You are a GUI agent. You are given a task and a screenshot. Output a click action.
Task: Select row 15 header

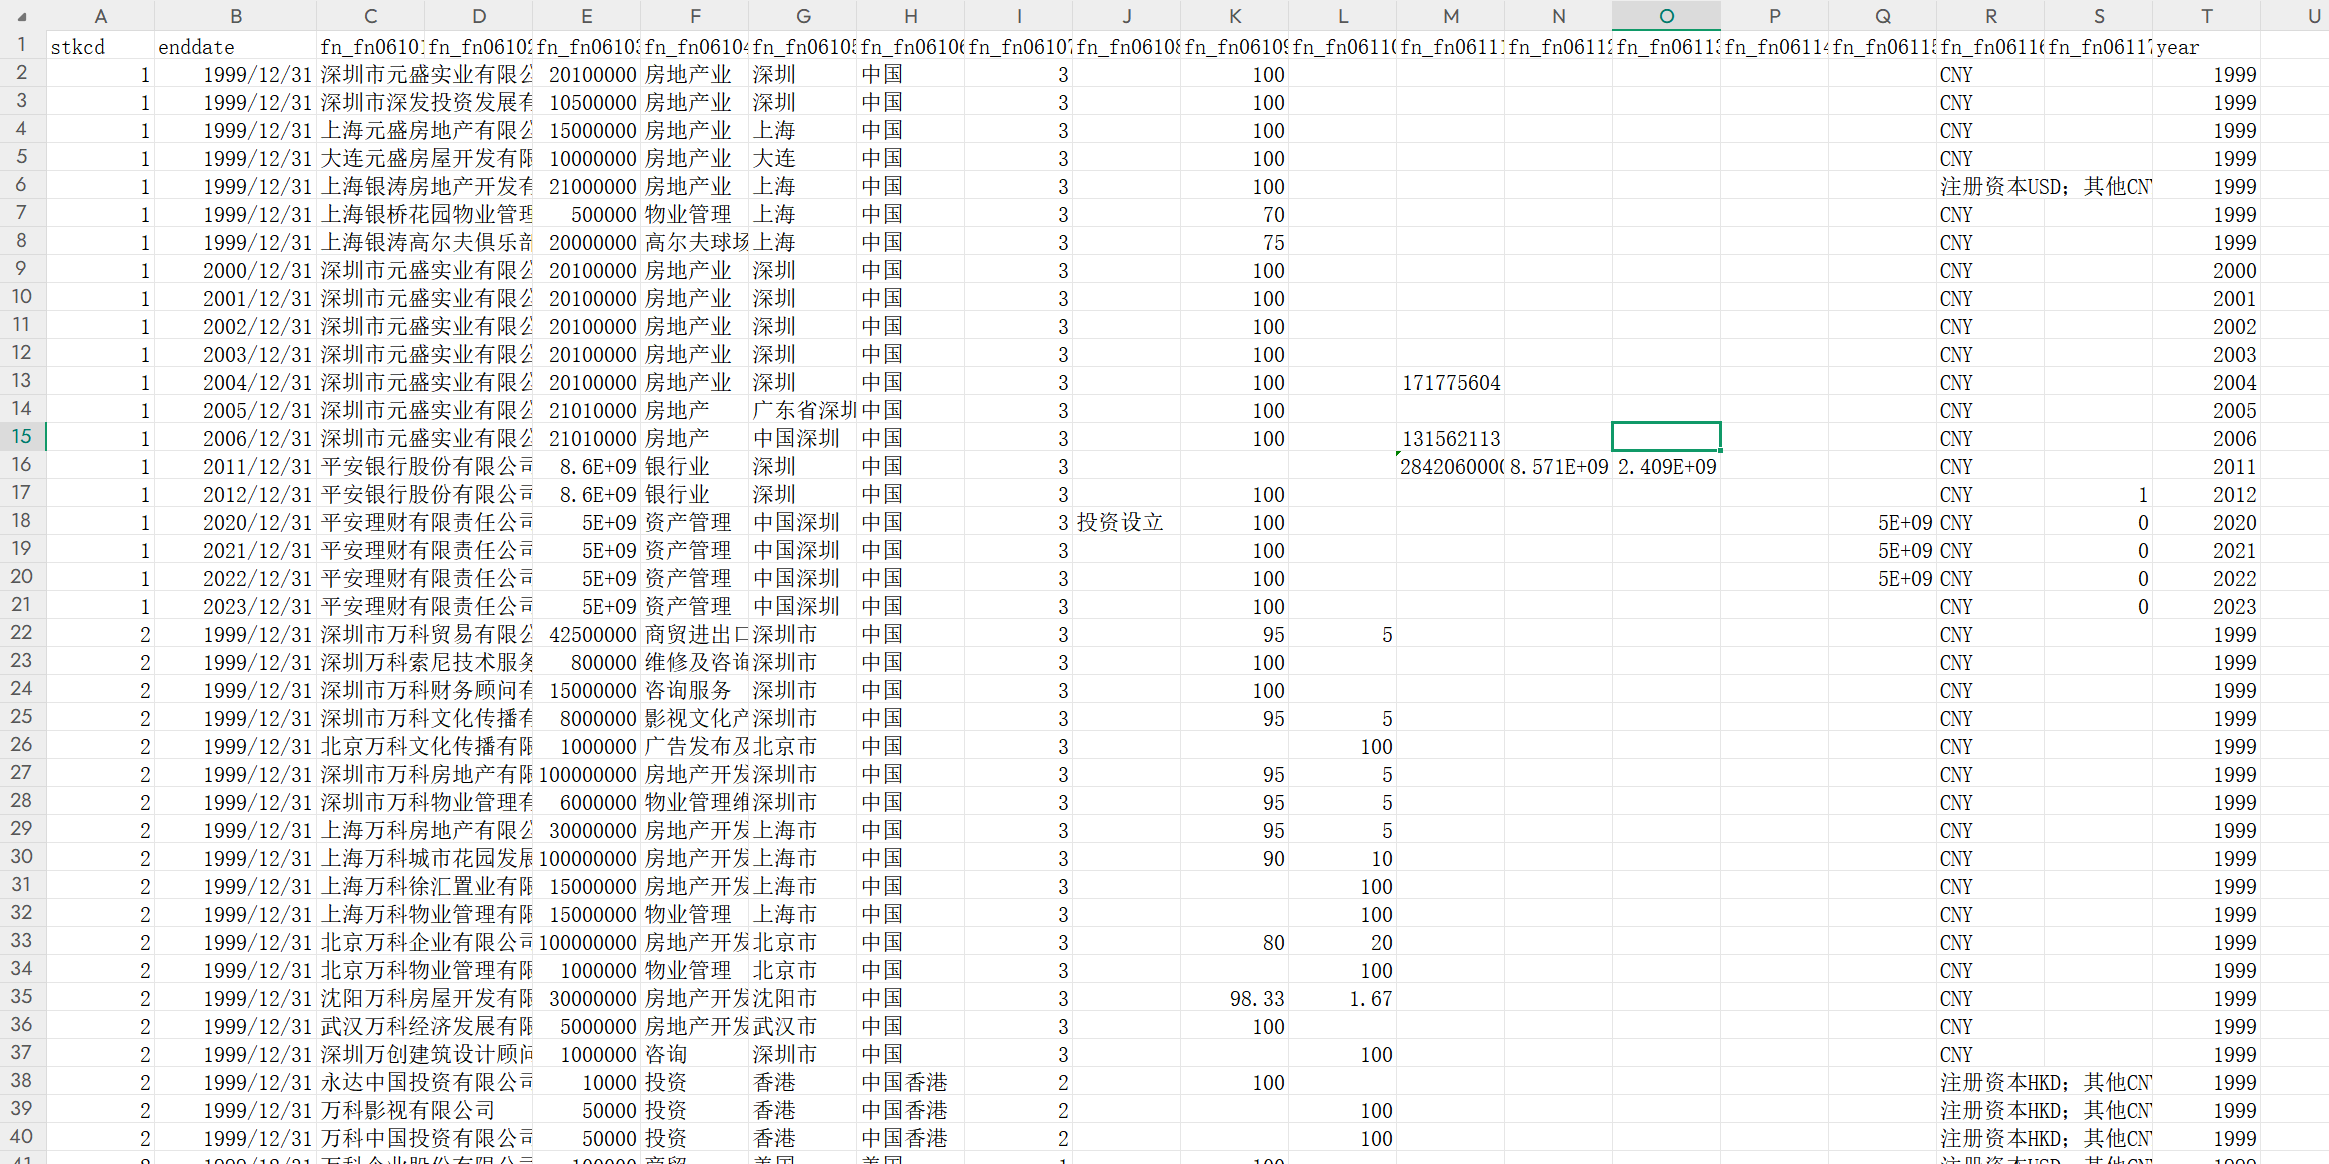tap(22, 437)
